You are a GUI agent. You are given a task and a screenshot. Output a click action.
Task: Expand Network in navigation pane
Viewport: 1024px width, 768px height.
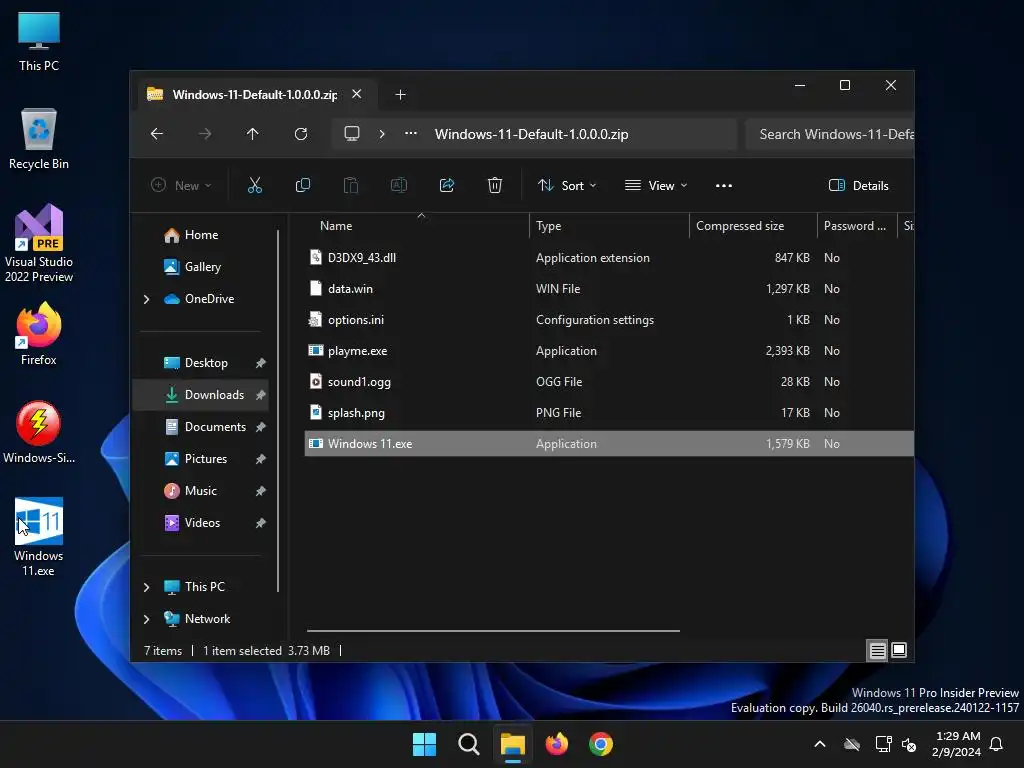click(x=146, y=619)
